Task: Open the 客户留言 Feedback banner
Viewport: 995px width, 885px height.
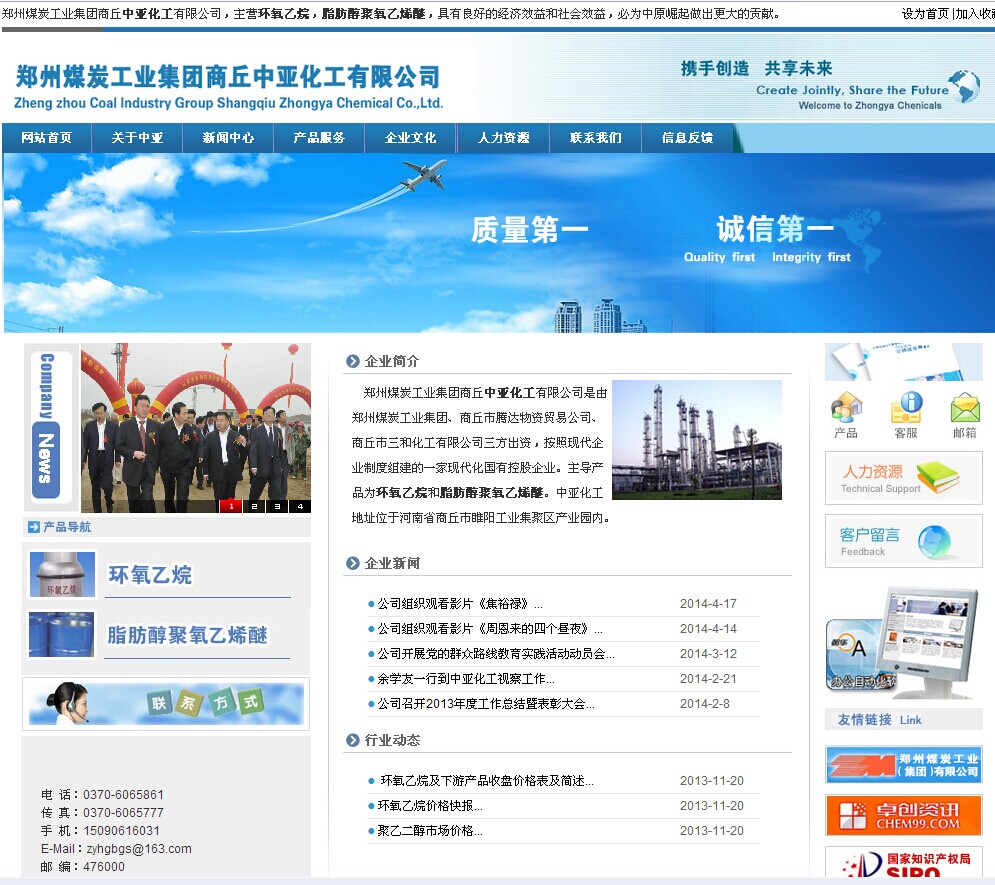Action: 904,541
